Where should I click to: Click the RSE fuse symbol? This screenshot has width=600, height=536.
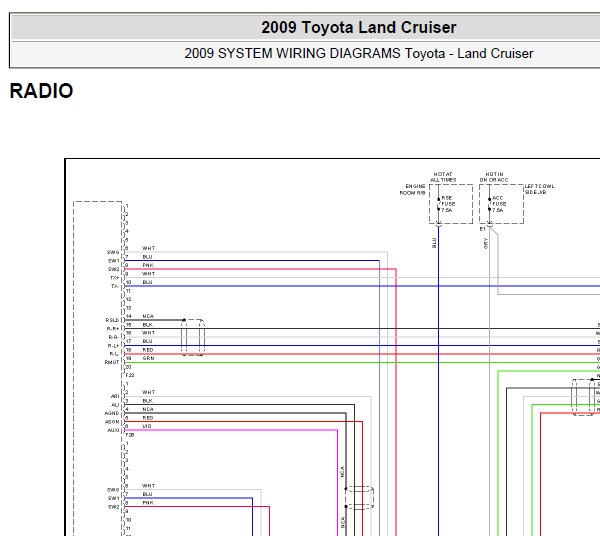pos(439,204)
